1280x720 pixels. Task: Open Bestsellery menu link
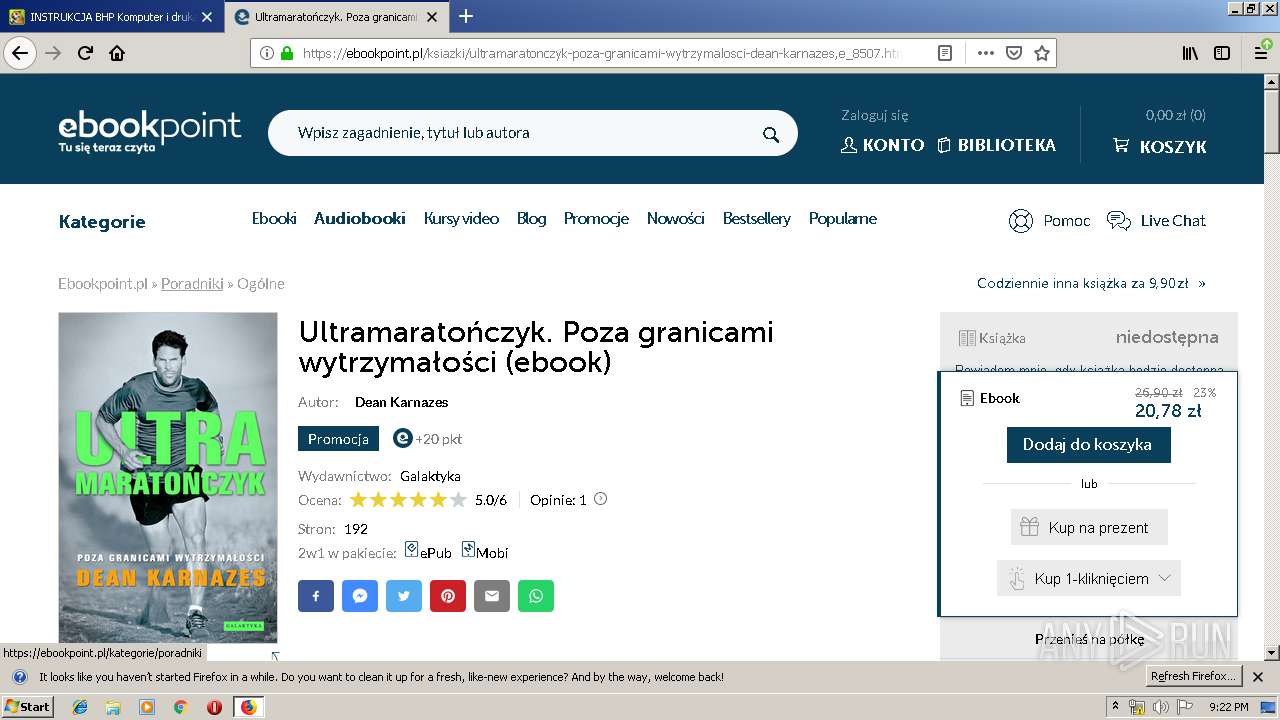point(757,218)
